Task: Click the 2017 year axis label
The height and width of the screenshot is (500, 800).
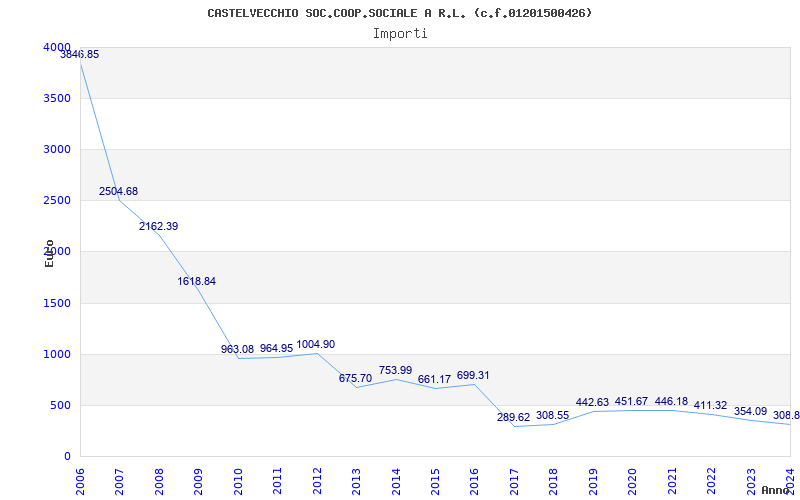Action: coord(514,482)
